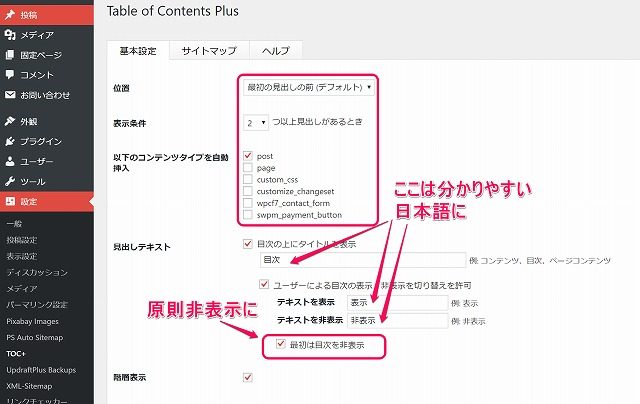Toggle the user show/hide permission checkbox
This screenshot has width=640, height=404.
click(x=264, y=284)
